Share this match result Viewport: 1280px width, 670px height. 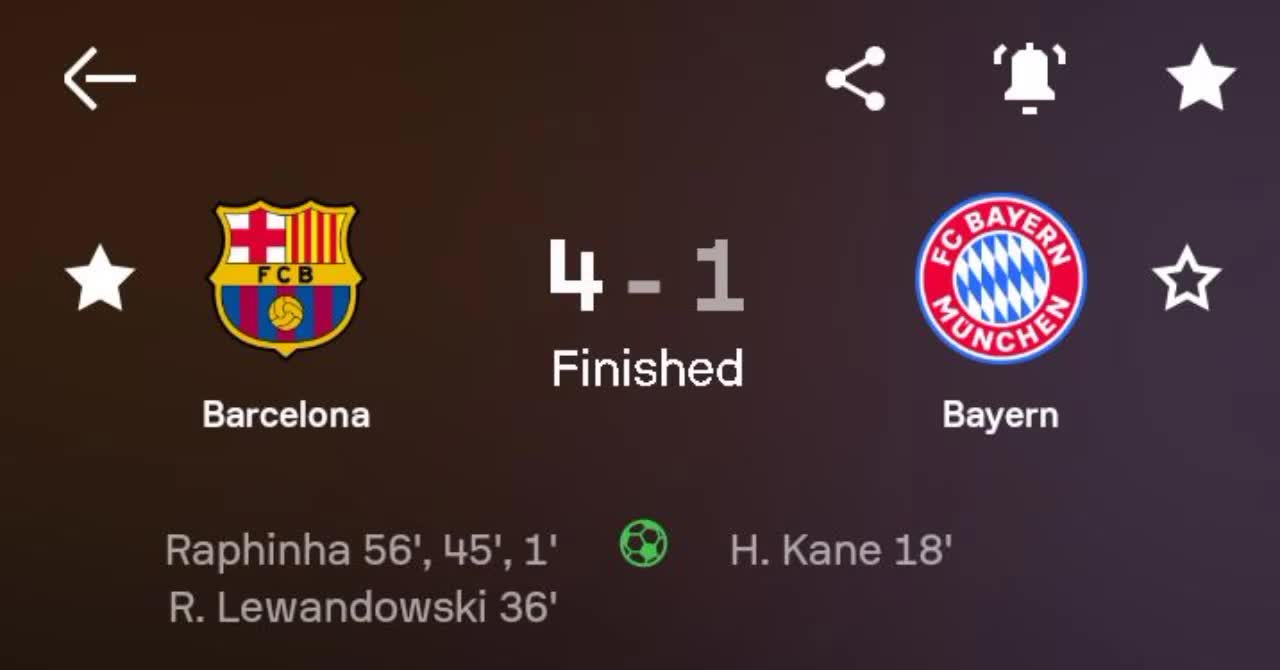(856, 78)
